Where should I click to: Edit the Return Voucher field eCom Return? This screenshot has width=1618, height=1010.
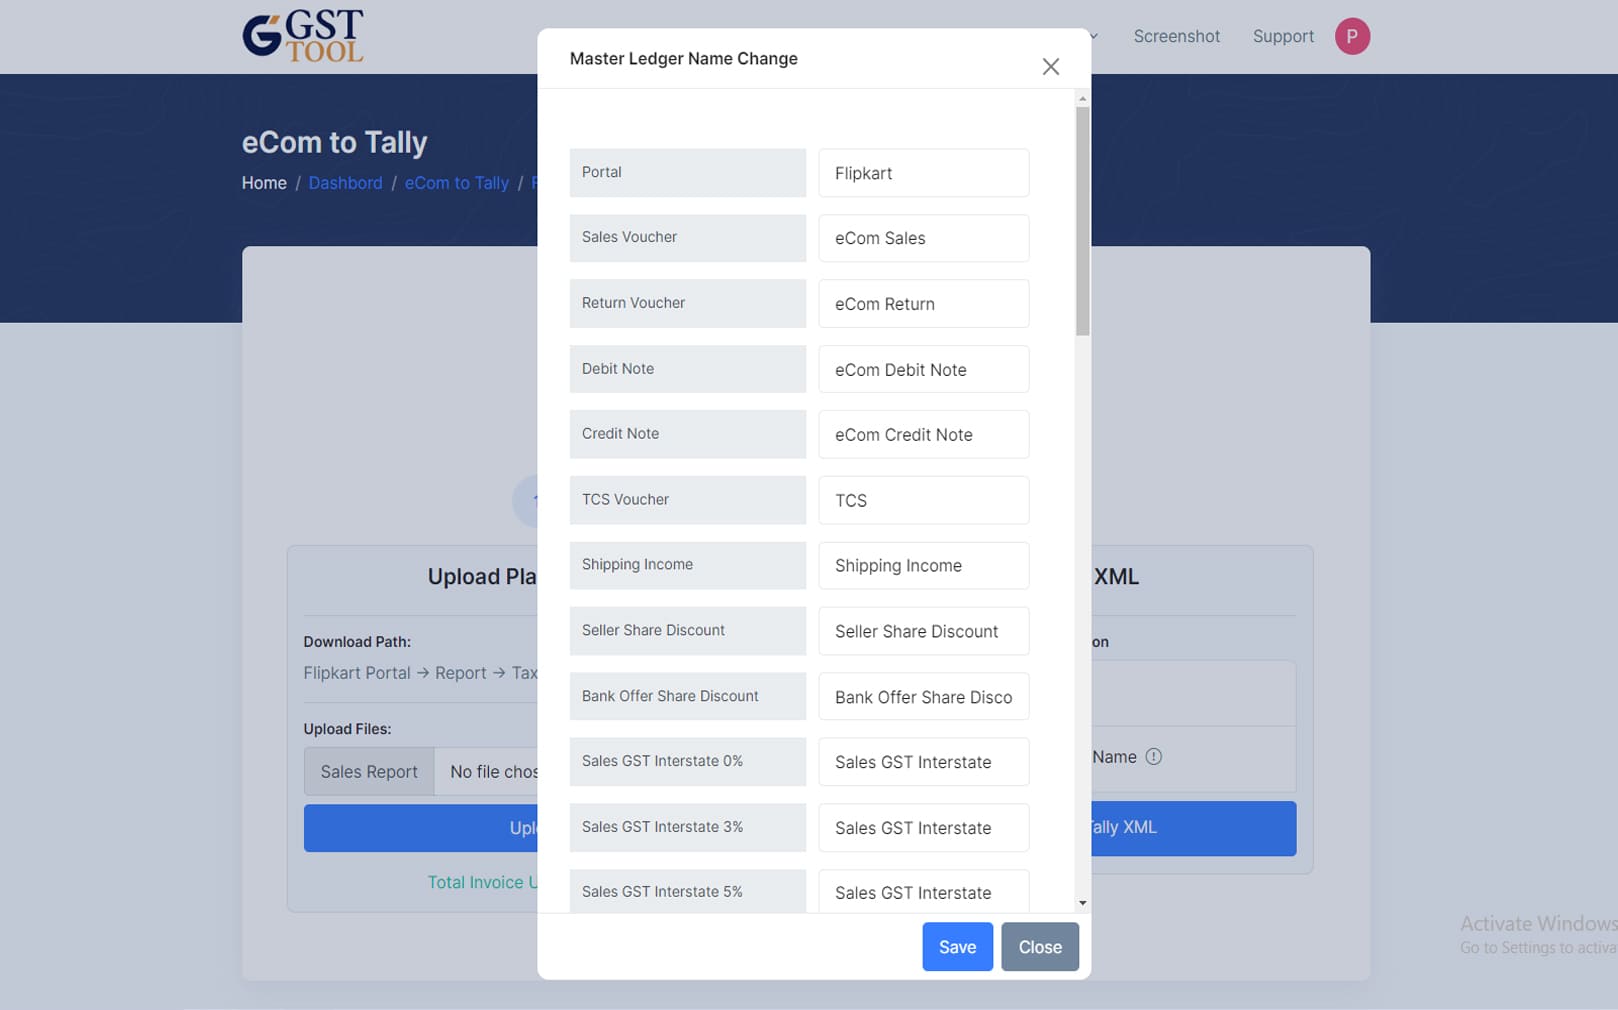pos(923,304)
